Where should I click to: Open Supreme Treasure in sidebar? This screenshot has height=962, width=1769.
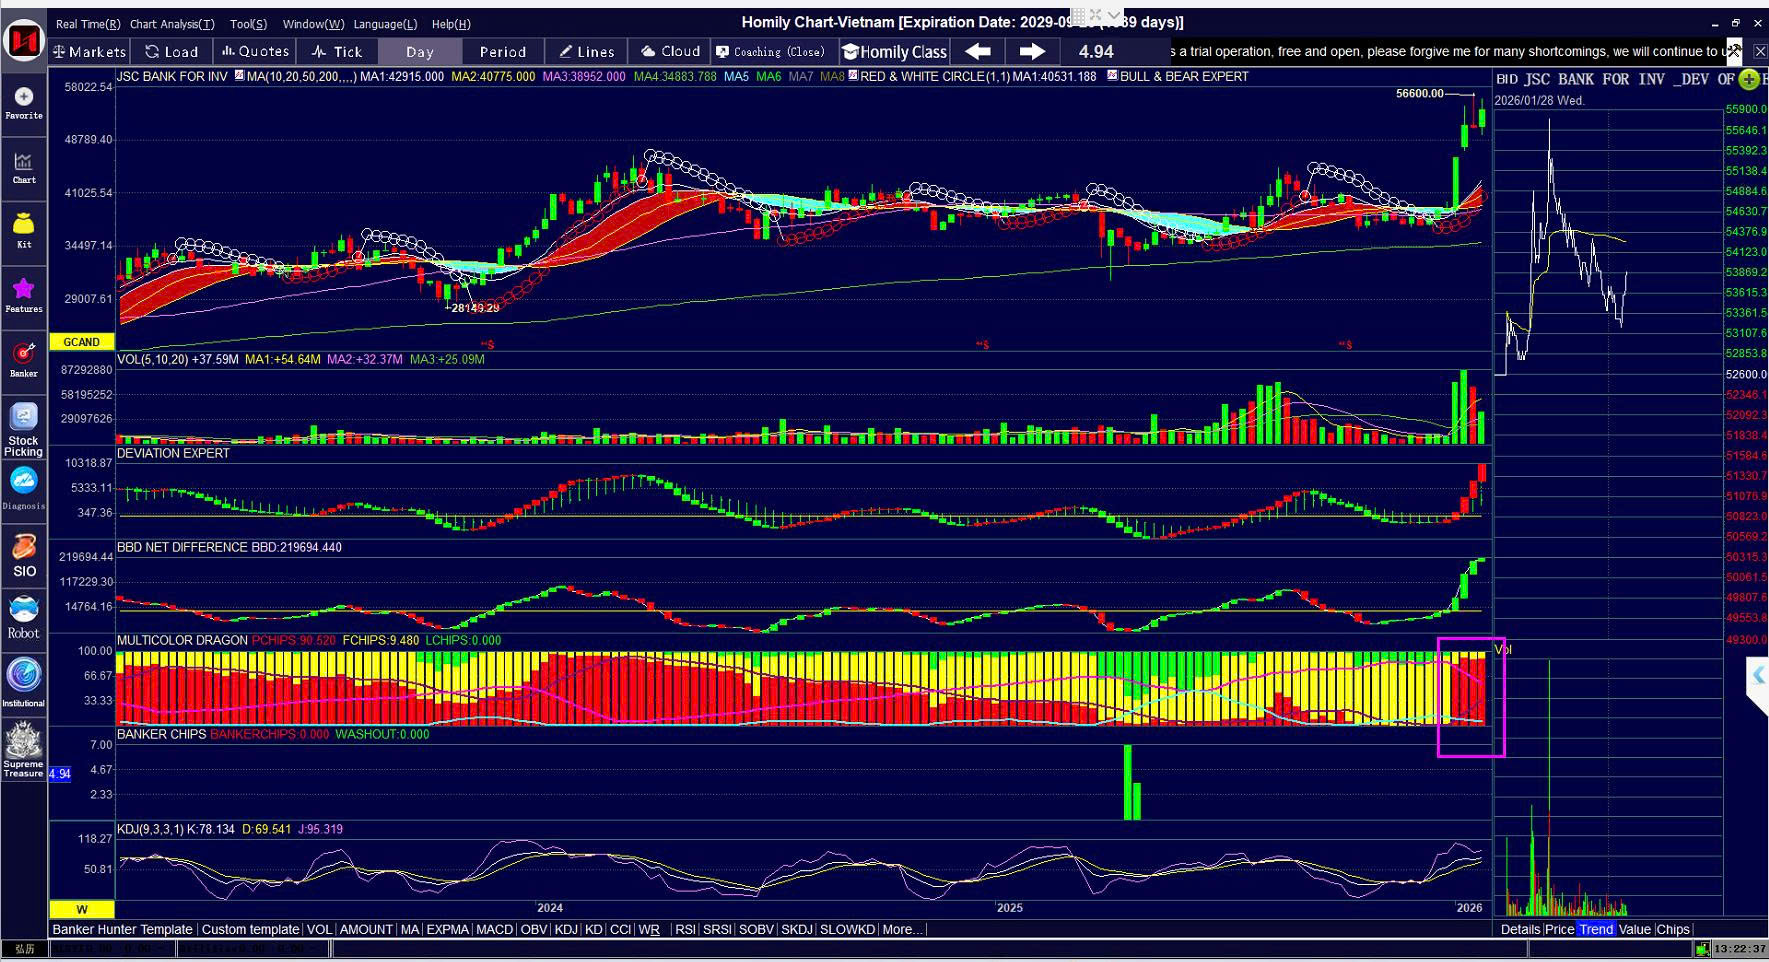point(24,750)
